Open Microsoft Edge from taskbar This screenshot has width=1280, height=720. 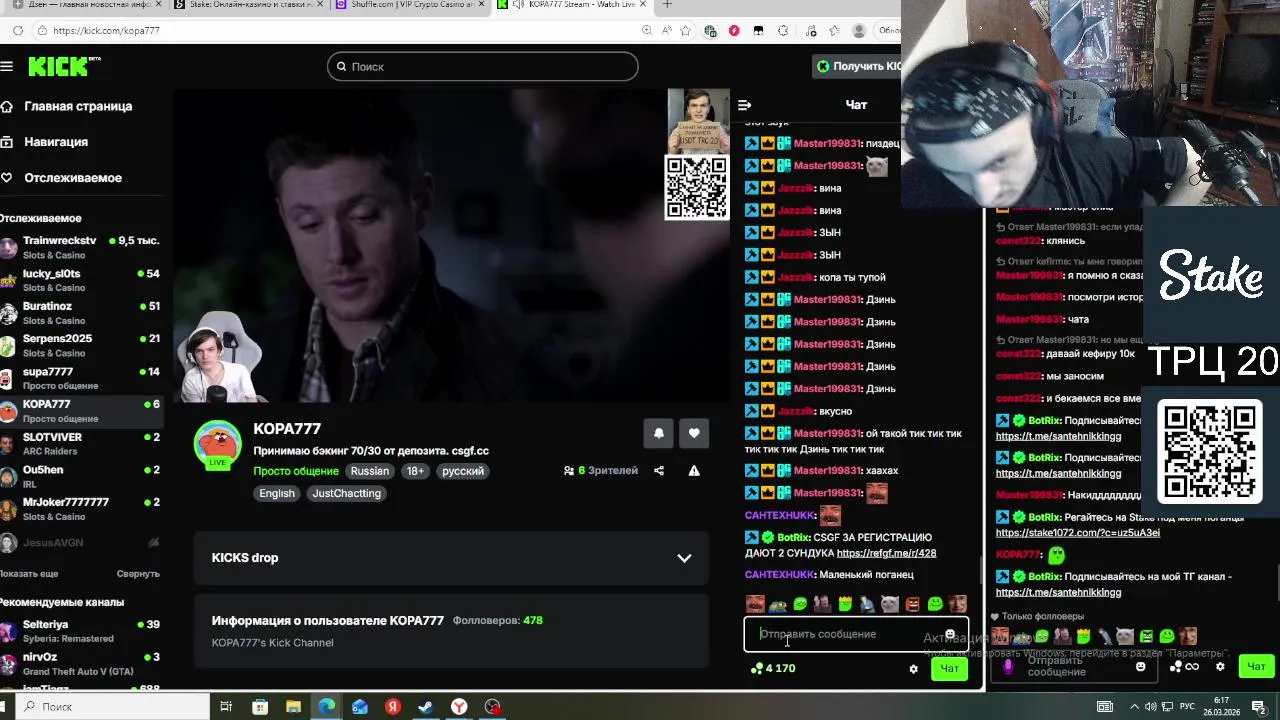(326, 706)
